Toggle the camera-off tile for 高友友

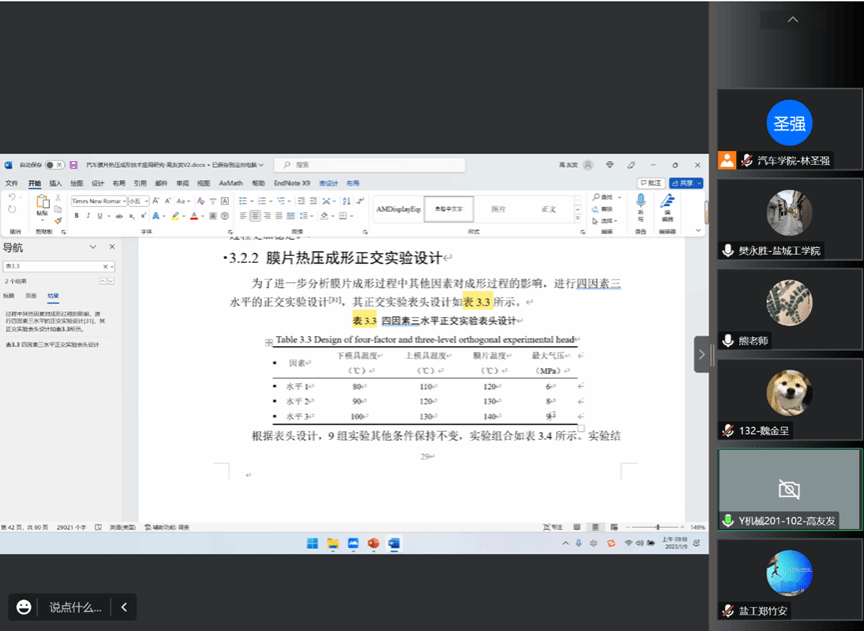788,488
